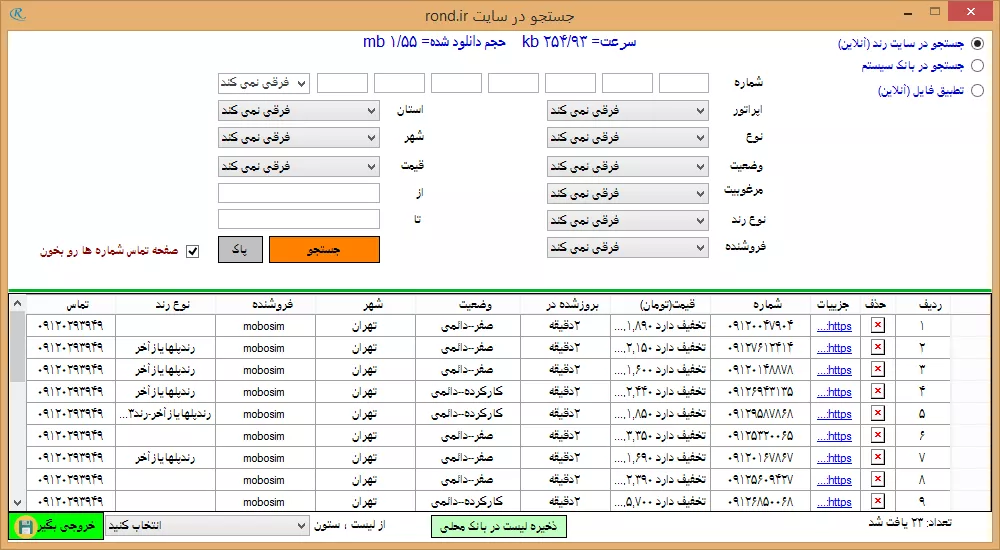Screen dimensions: 1000x550
Task: Click the results scrollbar down arrow
Action: [17, 502]
